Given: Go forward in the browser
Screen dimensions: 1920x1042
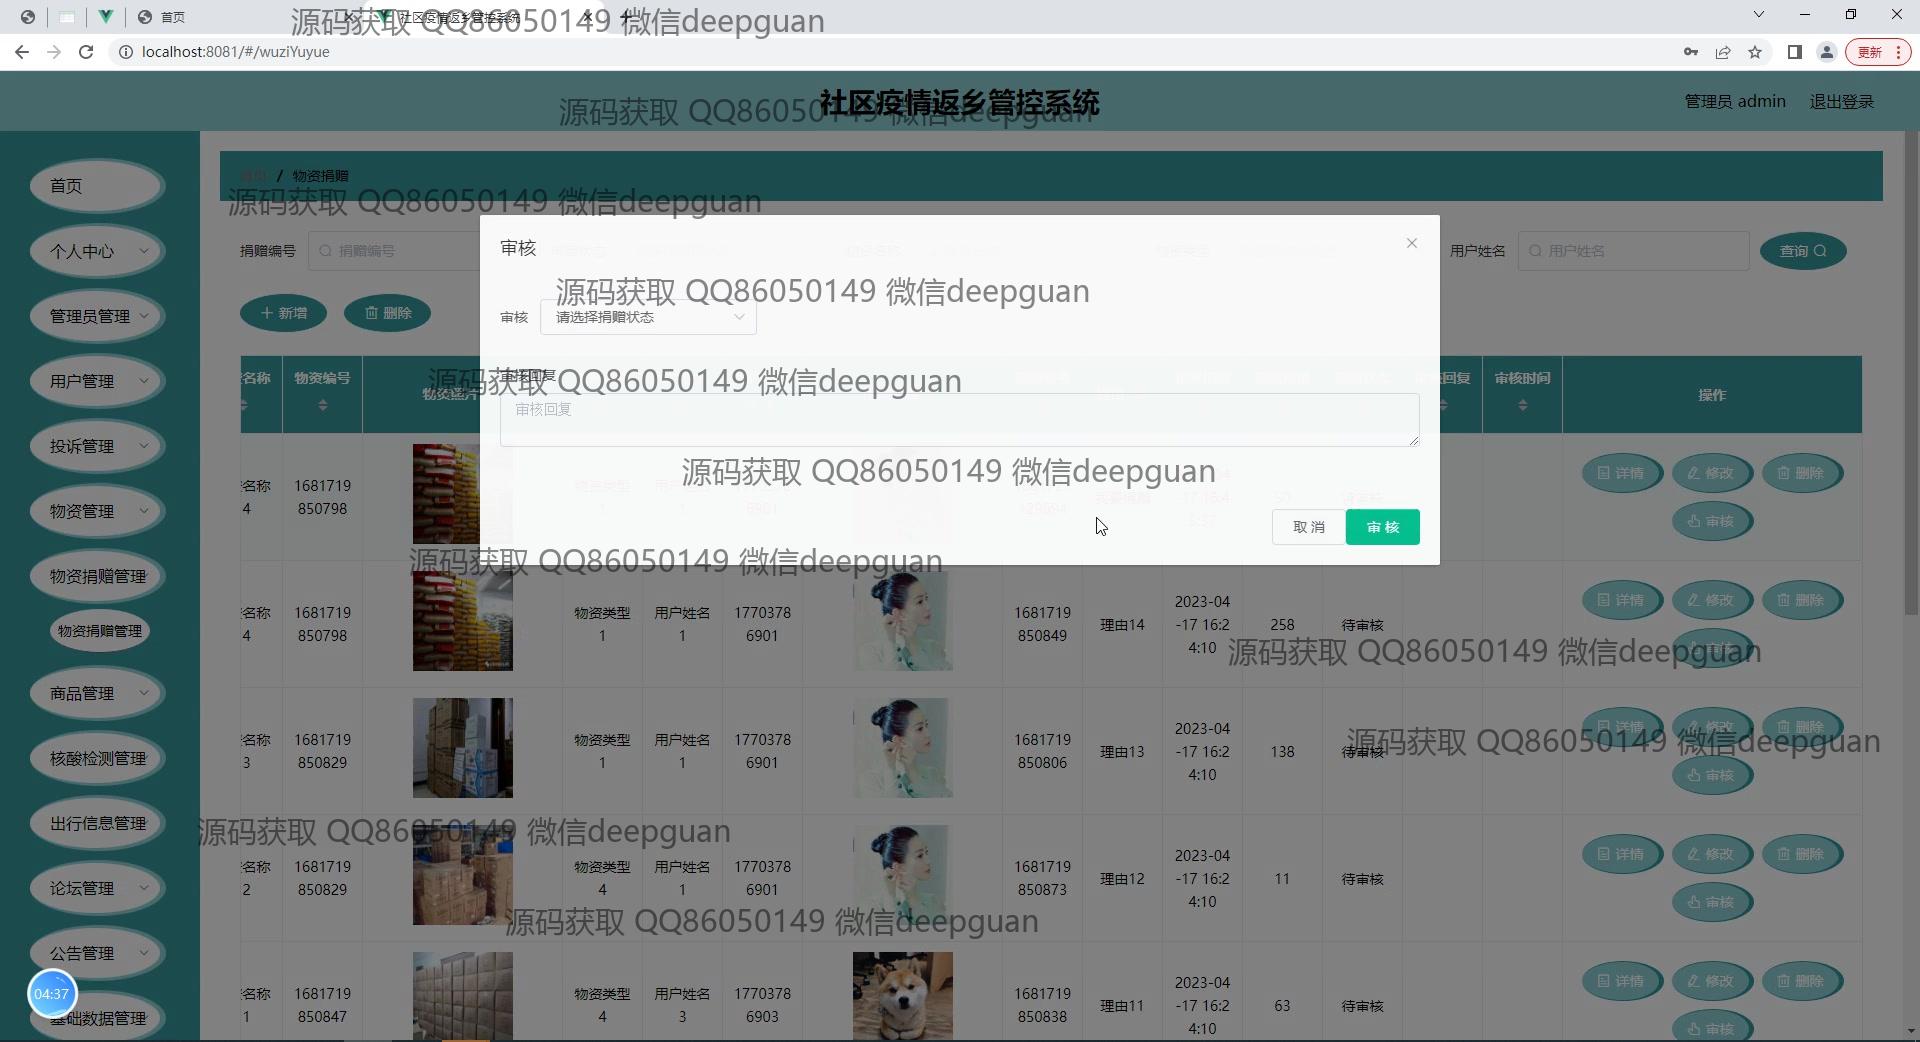Looking at the screenshot, I should (x=54, y=52).
